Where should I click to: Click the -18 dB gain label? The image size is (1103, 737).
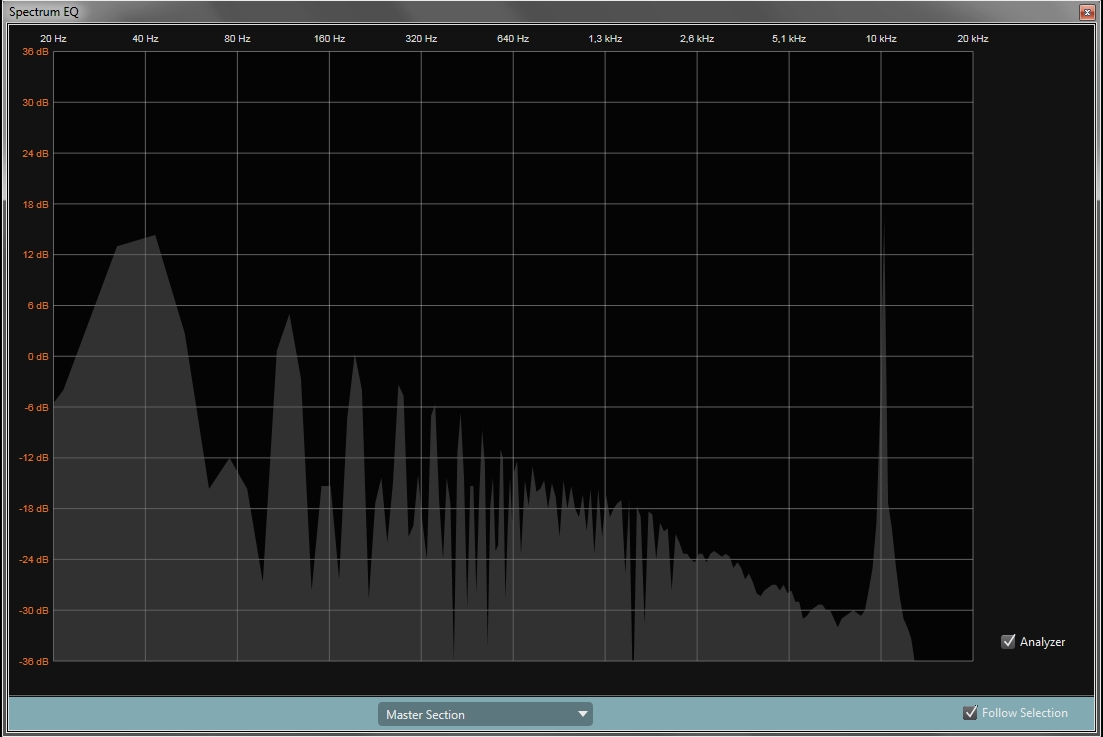pos(34,509)
